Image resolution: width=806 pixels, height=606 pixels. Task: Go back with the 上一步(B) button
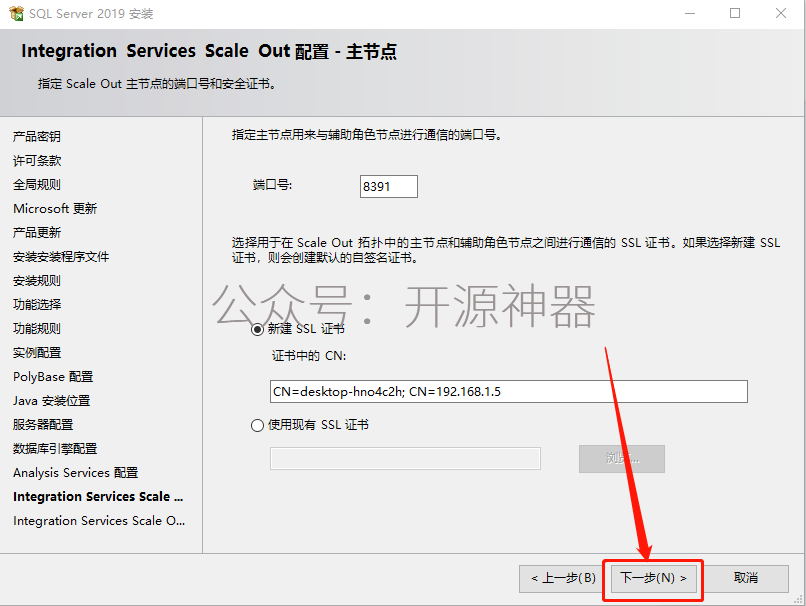[562, 578]
